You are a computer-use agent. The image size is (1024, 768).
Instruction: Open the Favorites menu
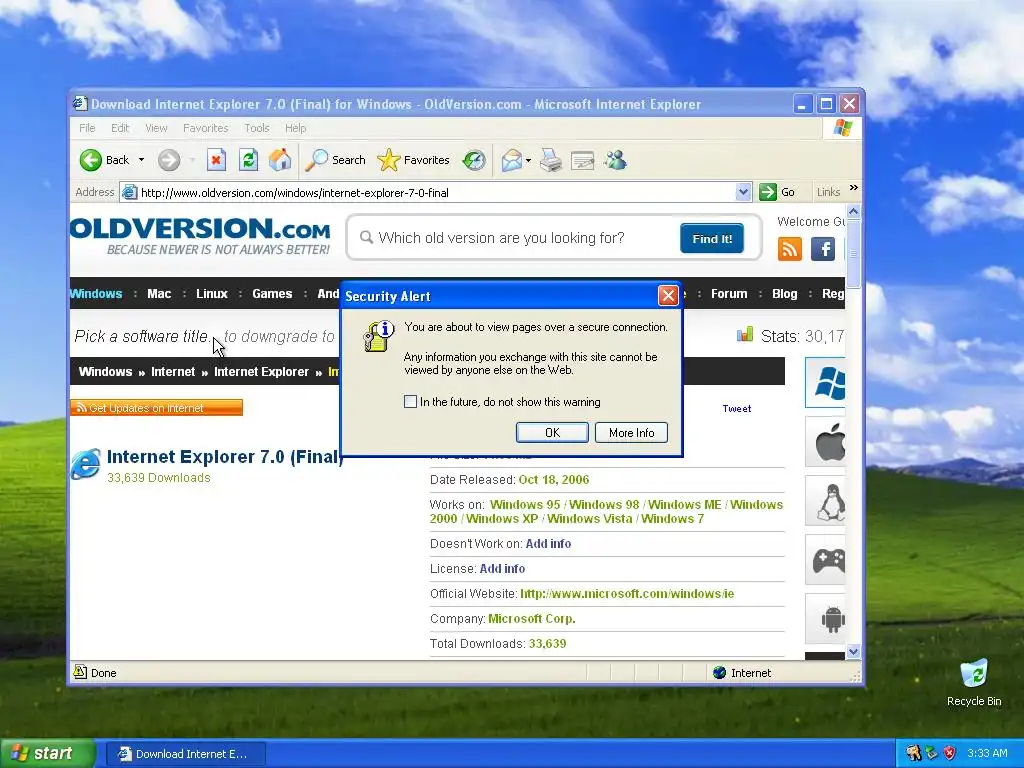click(x=205, y=128)
